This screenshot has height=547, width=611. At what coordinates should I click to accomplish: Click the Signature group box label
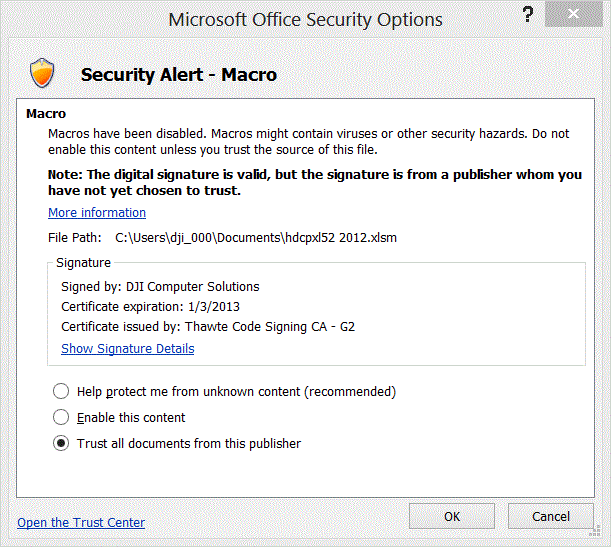point(83,263)
